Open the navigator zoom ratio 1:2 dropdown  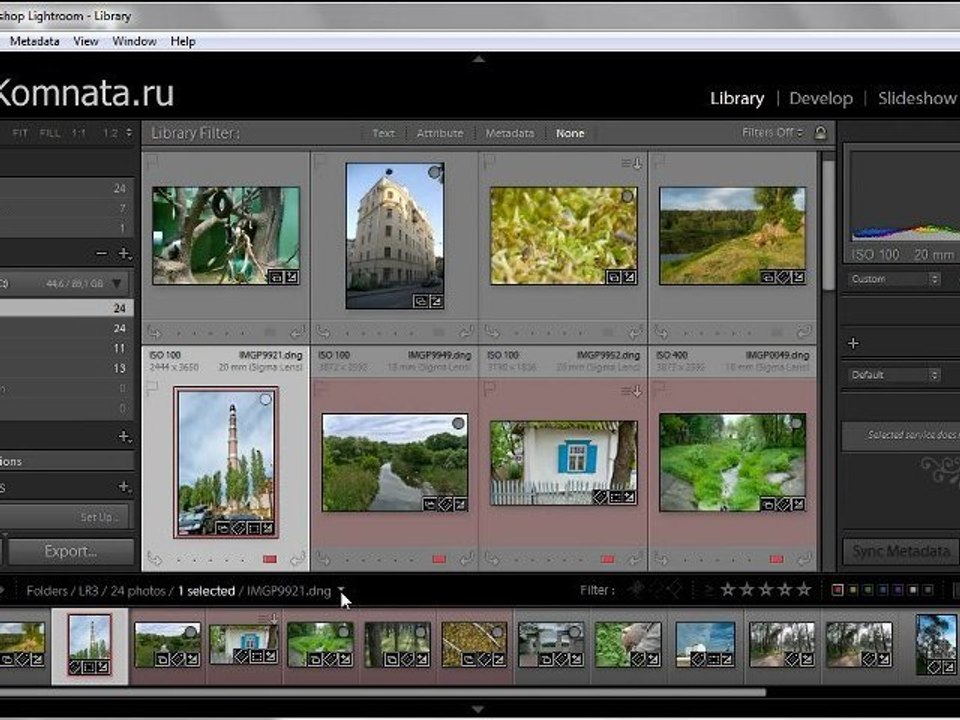[116, 133]
